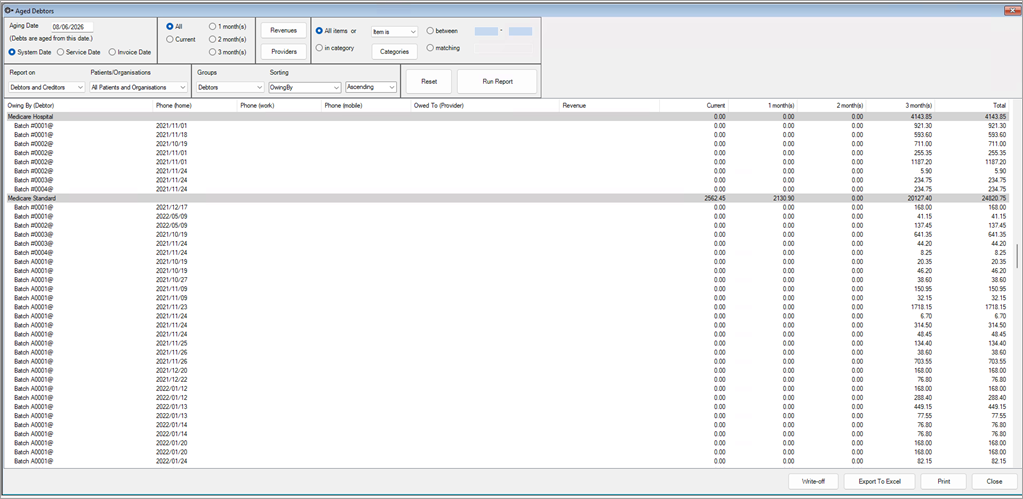
Task: Click the 24820.75 total for Medicare Standard
Action: (994, 198)
